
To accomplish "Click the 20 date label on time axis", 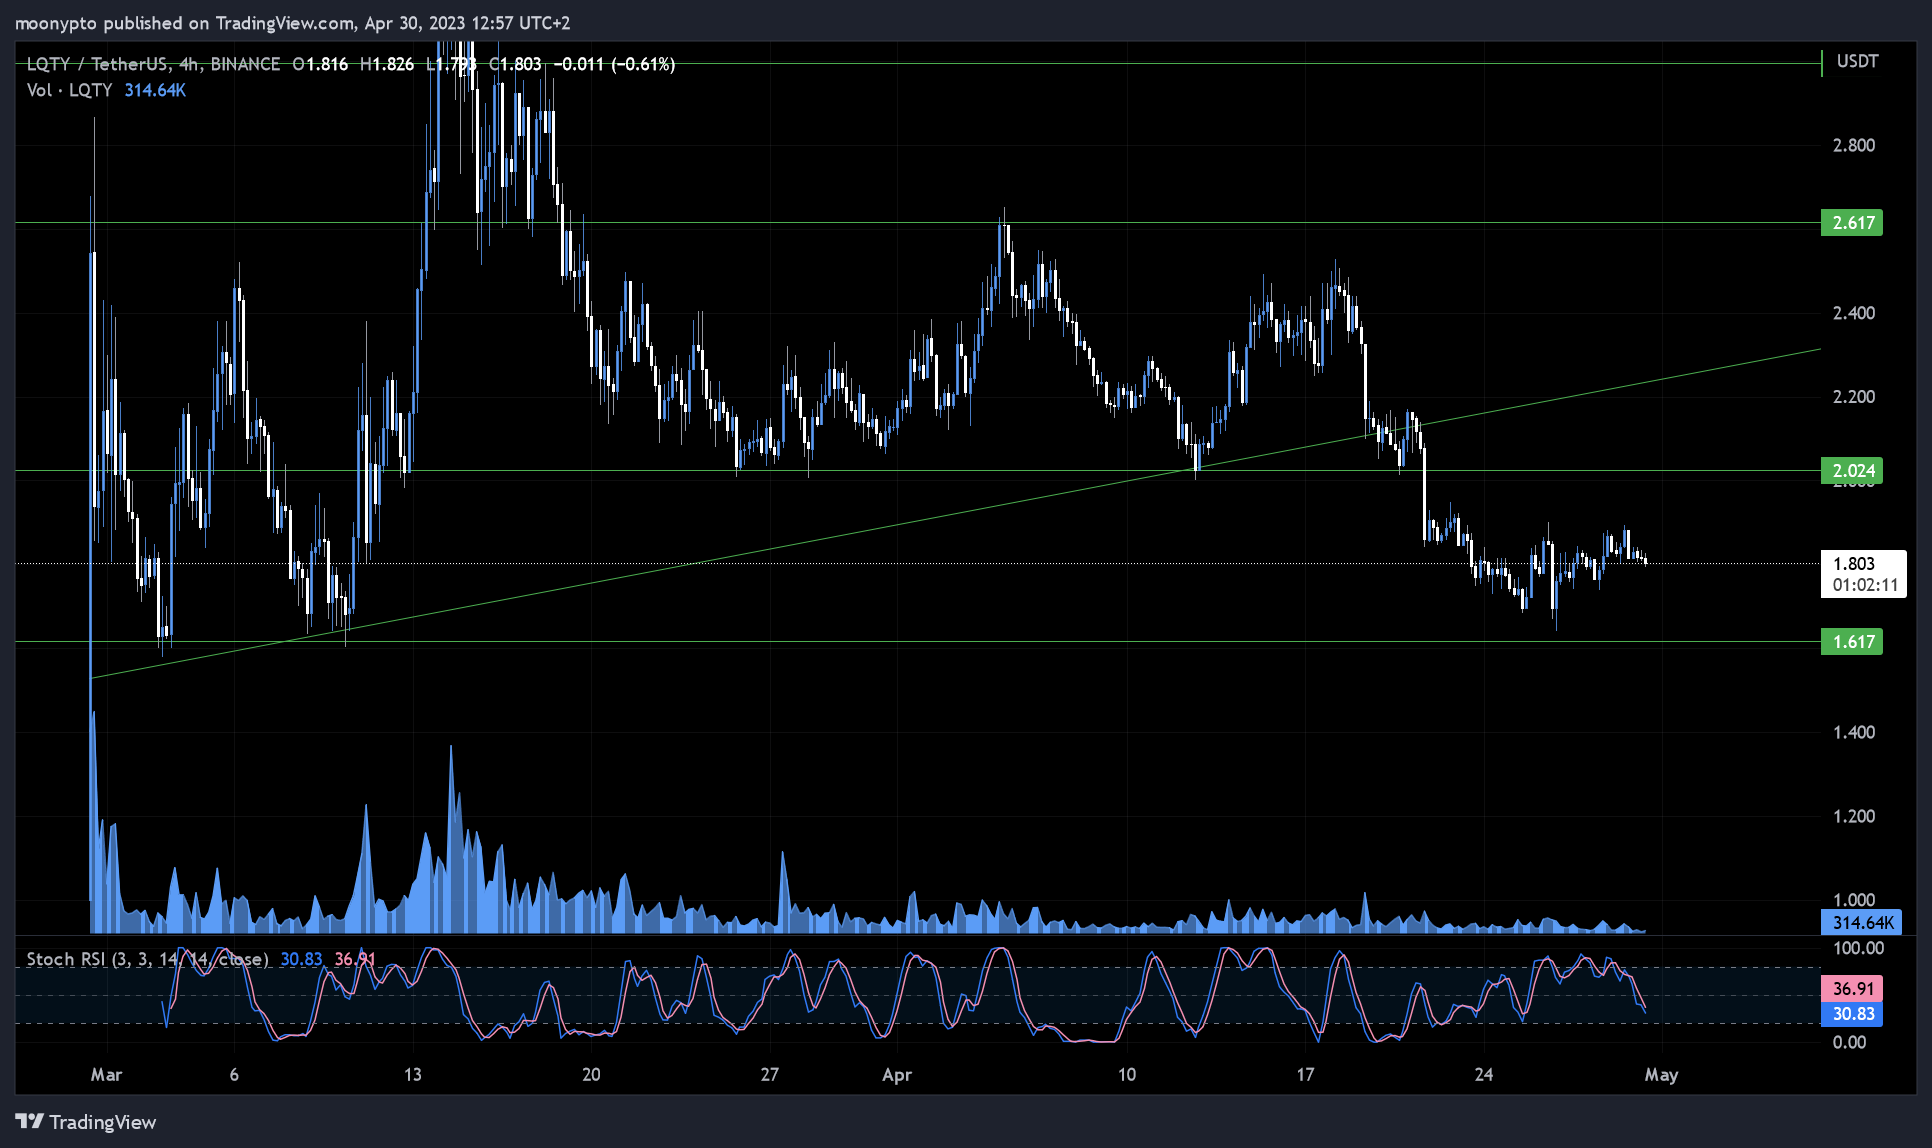I will coord(591,1075).
